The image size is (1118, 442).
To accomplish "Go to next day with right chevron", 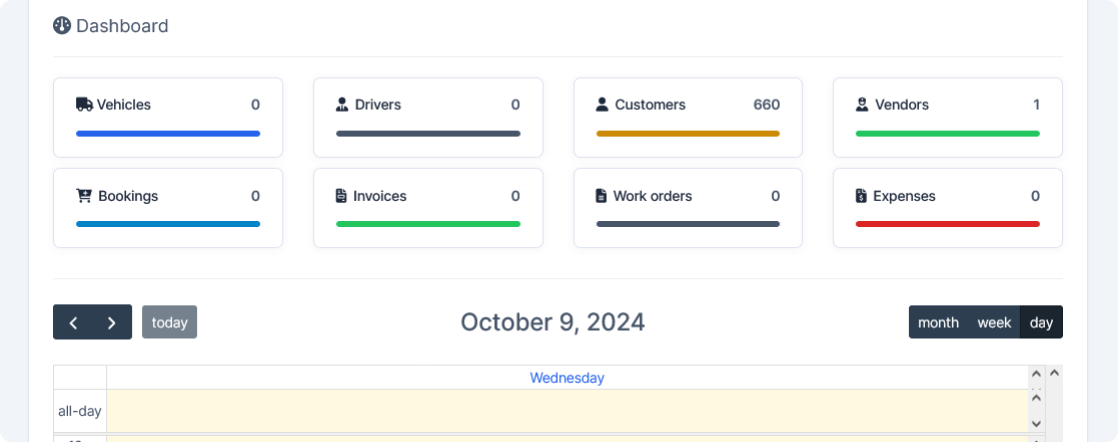I will (112, 322).
